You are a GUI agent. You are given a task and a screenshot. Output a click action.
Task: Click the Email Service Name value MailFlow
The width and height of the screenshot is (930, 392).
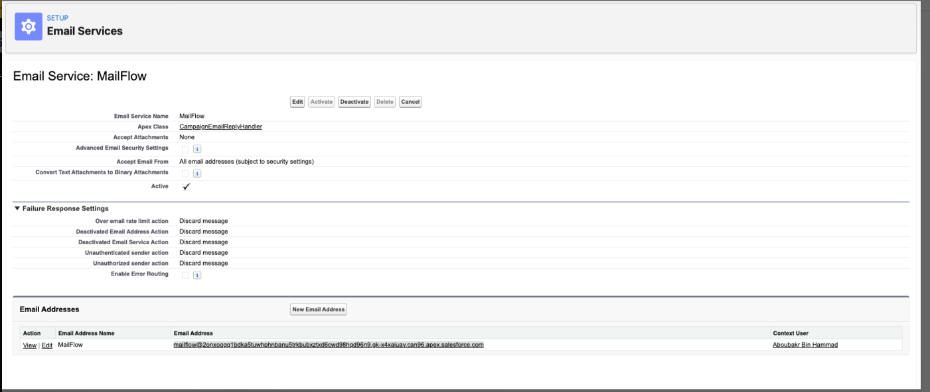pos(192,116)
